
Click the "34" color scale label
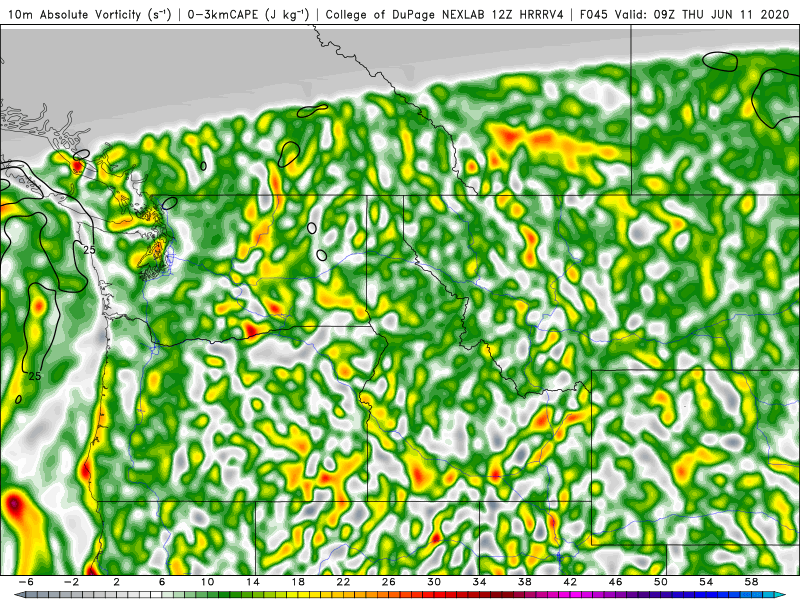pyautogui.click(x=479, y=582)
